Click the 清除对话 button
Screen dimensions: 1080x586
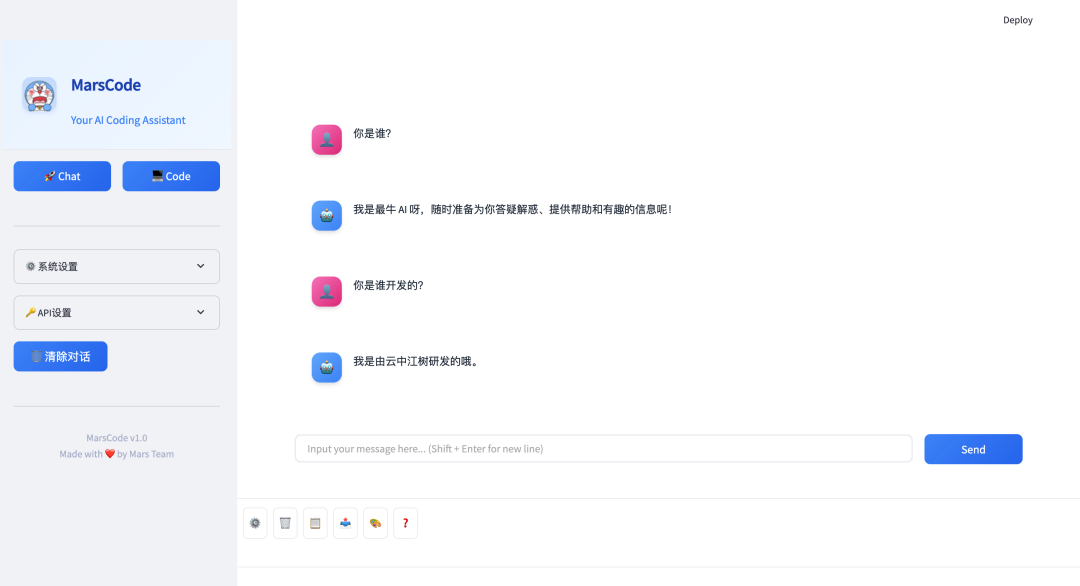coord(61,357)
